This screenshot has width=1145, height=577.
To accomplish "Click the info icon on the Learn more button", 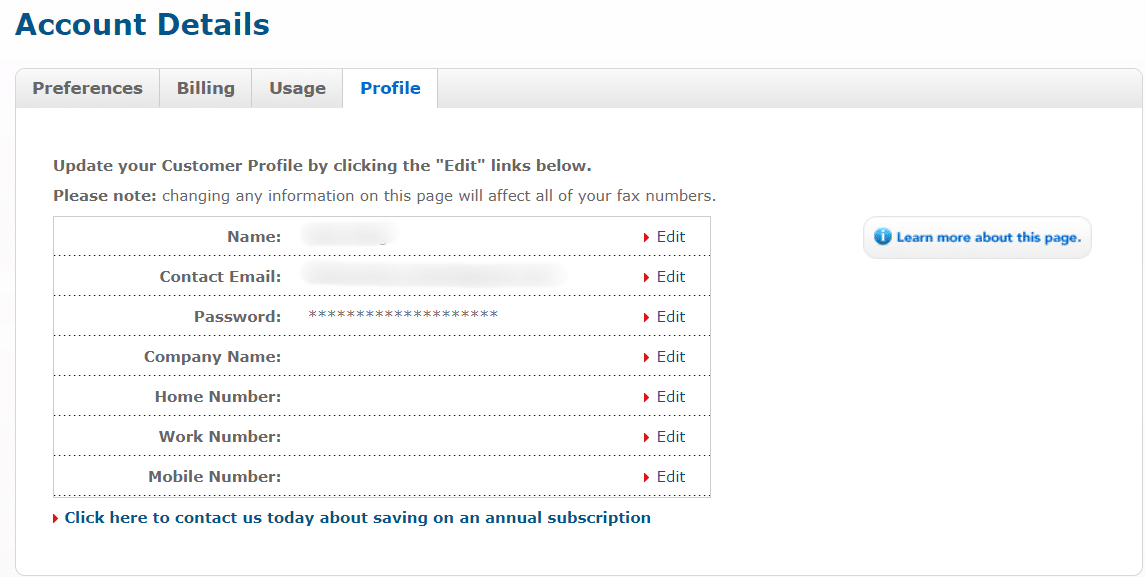I will pyautogui.click(x=885, y=237).
